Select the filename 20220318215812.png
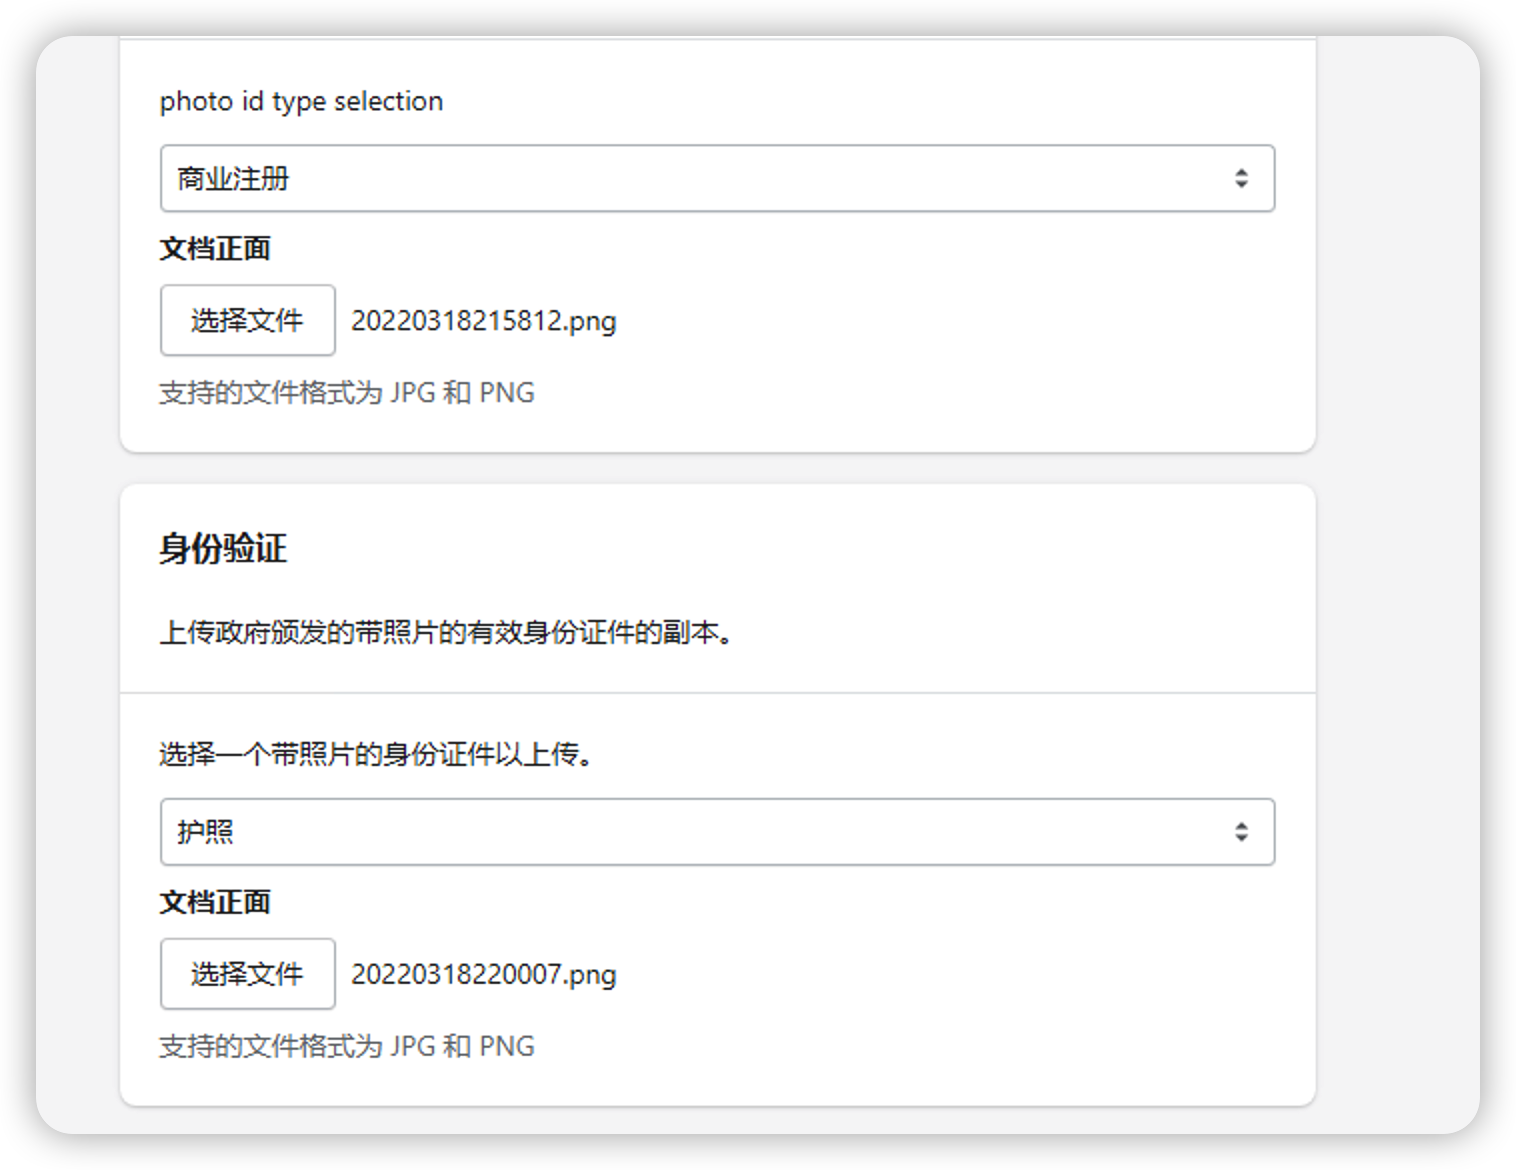 pos(484,321)
